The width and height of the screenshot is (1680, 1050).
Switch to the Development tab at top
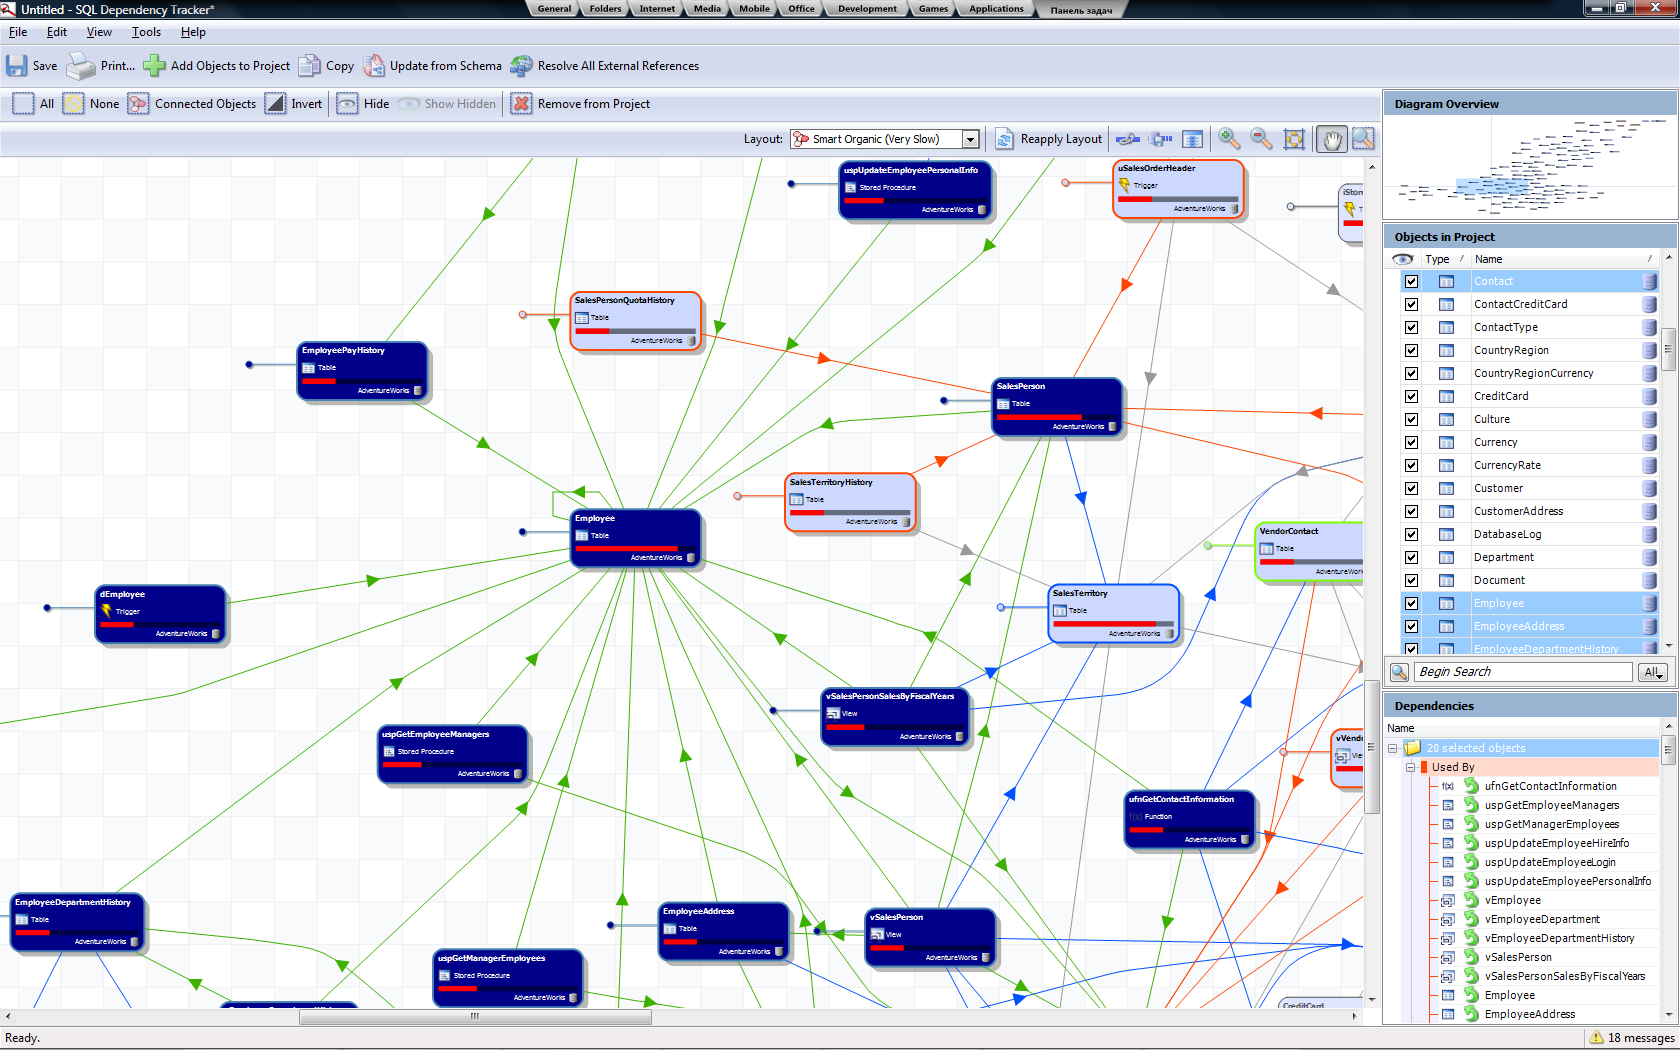867,8
